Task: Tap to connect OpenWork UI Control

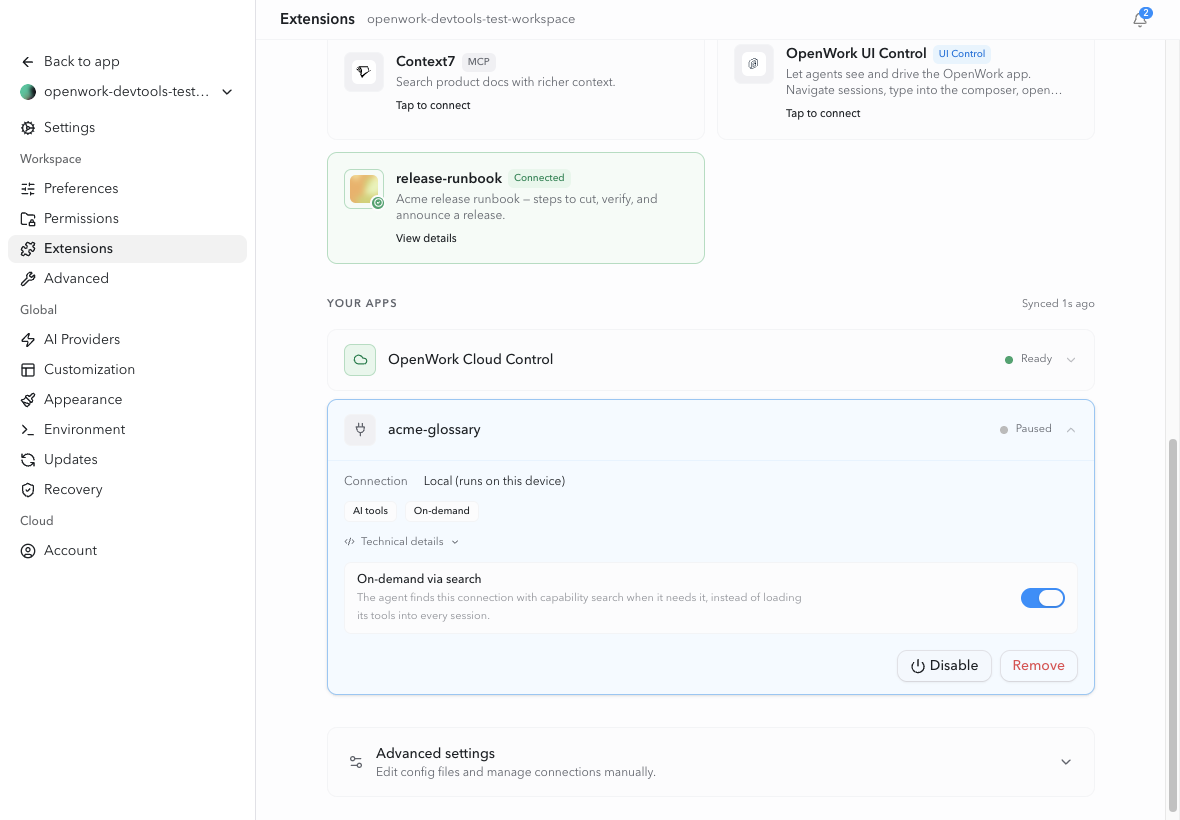Action: point(823,114)
